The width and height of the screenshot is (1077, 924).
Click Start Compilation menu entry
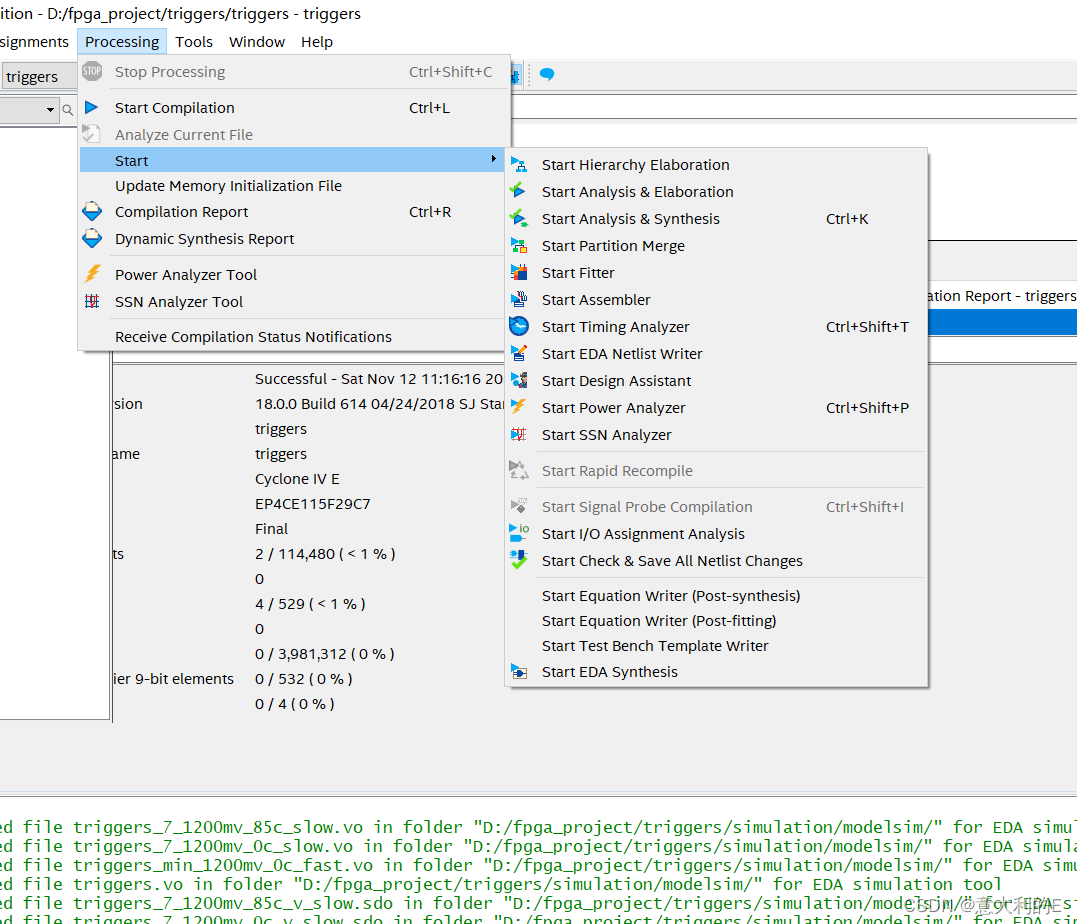click(174, 107)
